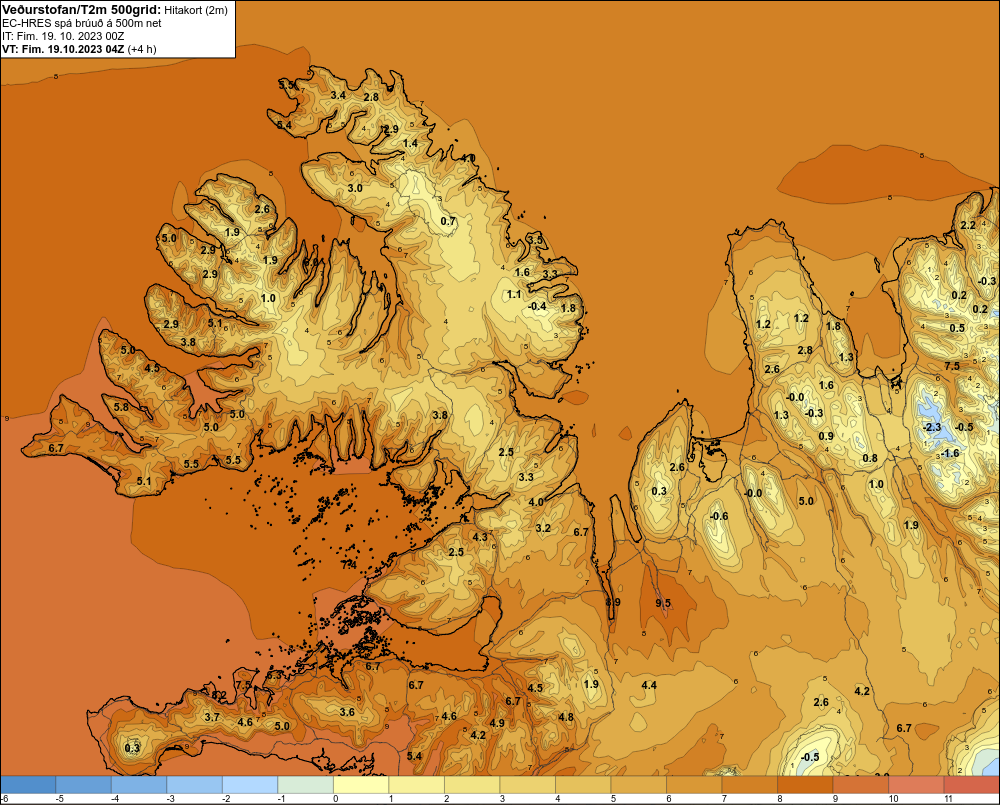This screenshot has width=1000, height=805.
Task: Click the -0.6 temperature value
Action: [x=719, y=516]
